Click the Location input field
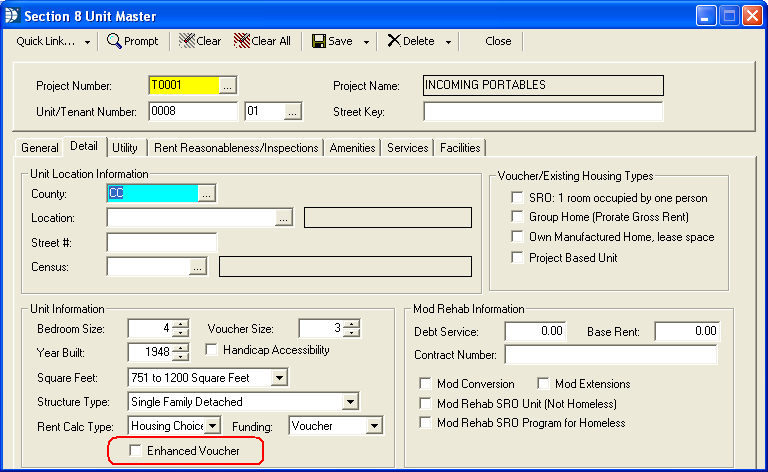The height and width of the screenshot is (472, 768). pos(192,218)
